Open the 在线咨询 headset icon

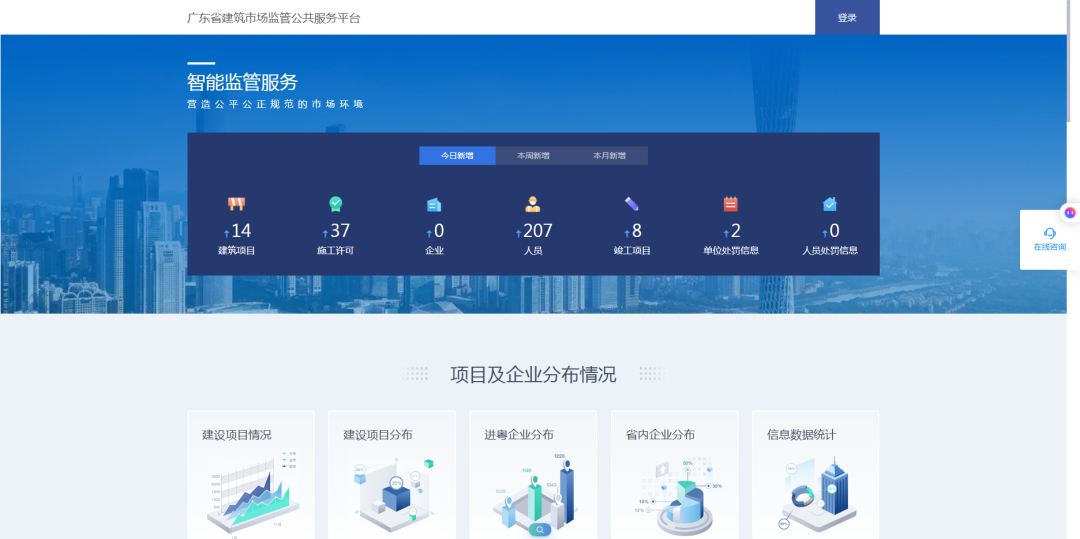coord(1050,233)
